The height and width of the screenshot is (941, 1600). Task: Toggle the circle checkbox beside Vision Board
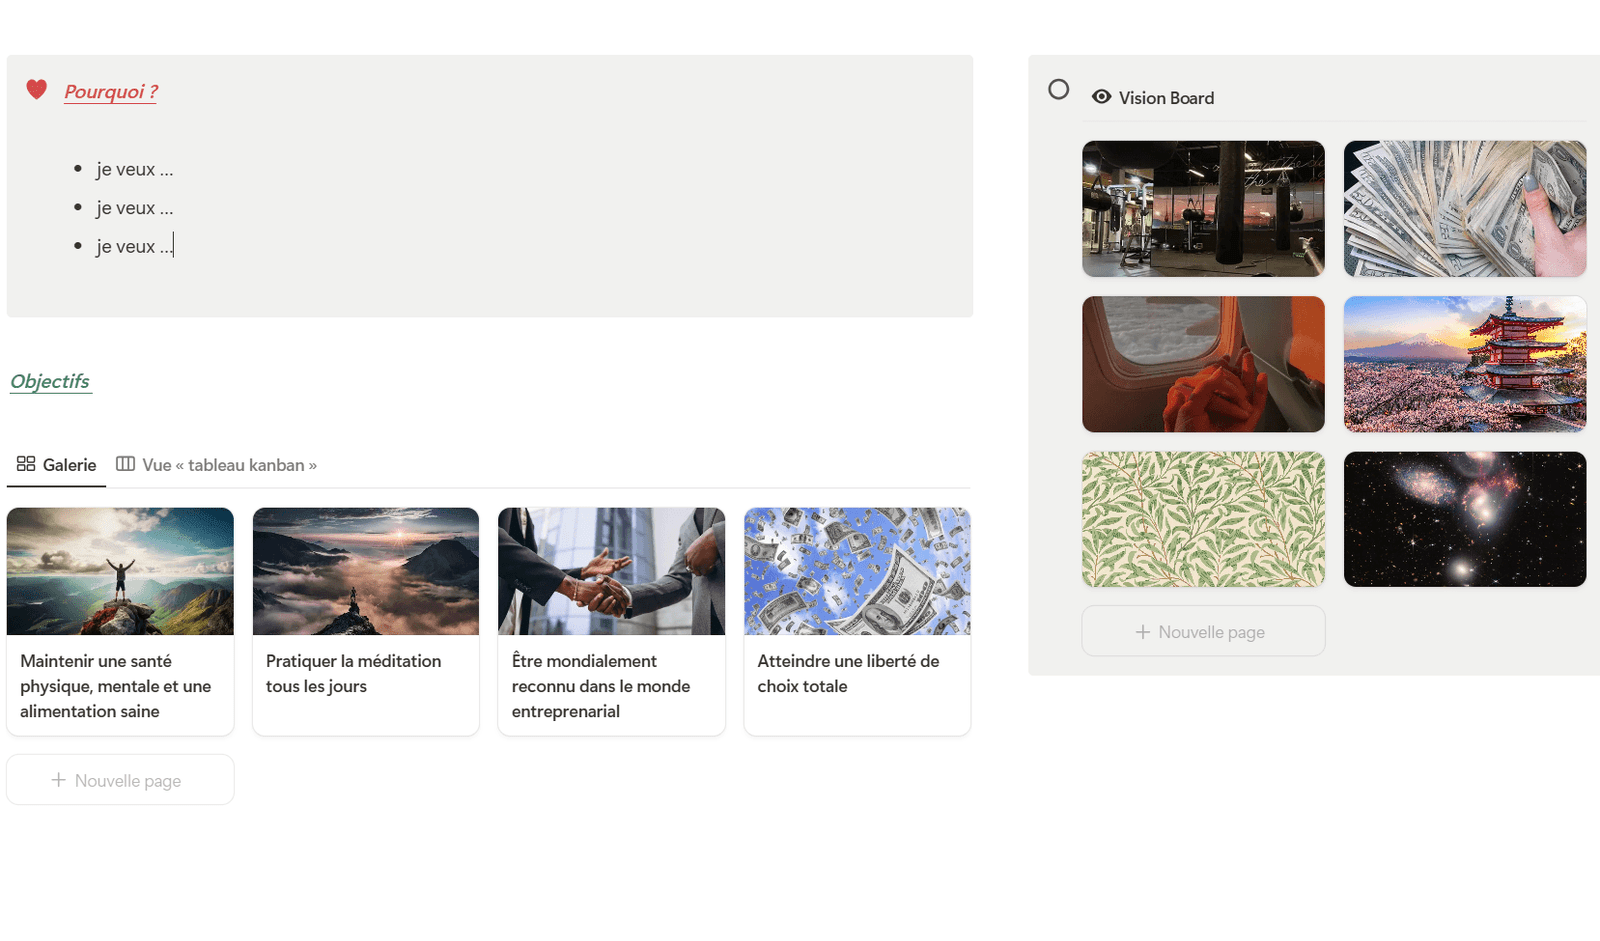pos(1058,90)
